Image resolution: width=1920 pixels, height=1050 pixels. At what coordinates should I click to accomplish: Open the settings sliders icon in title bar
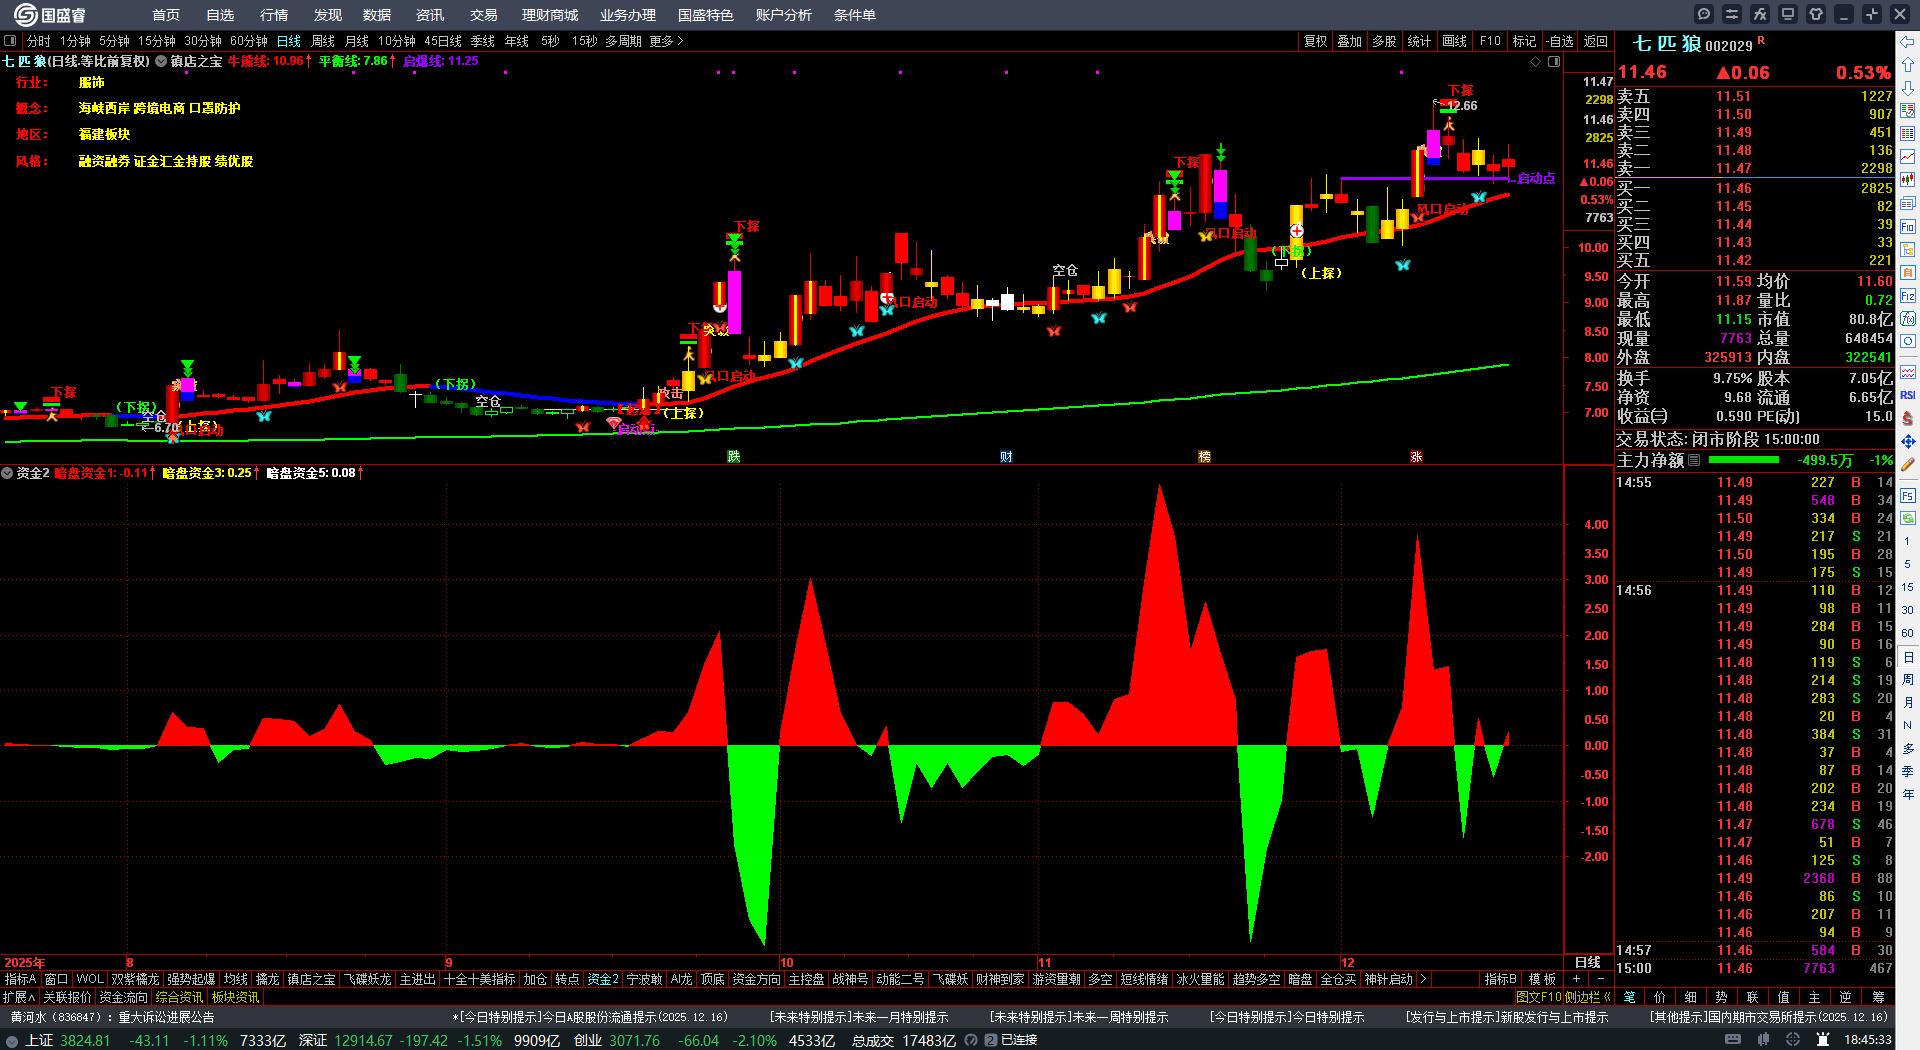click(x=1732, y=14)
